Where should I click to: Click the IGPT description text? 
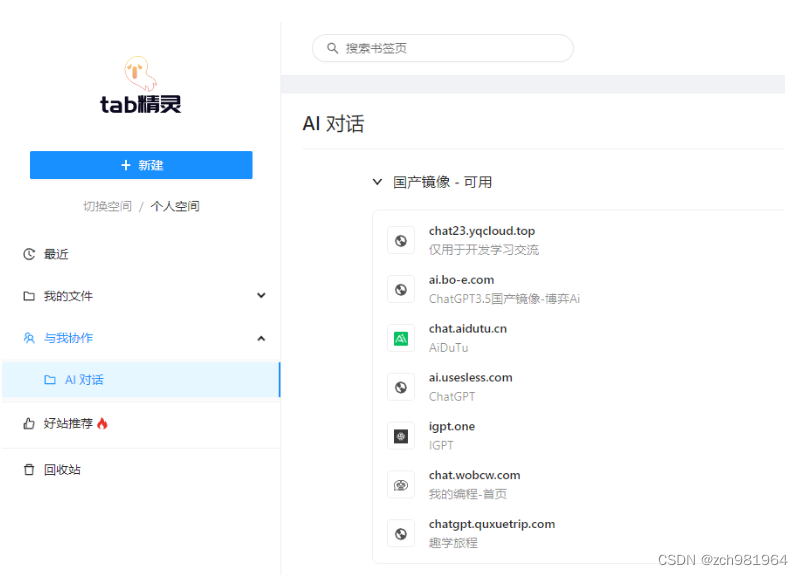(441, 445)
